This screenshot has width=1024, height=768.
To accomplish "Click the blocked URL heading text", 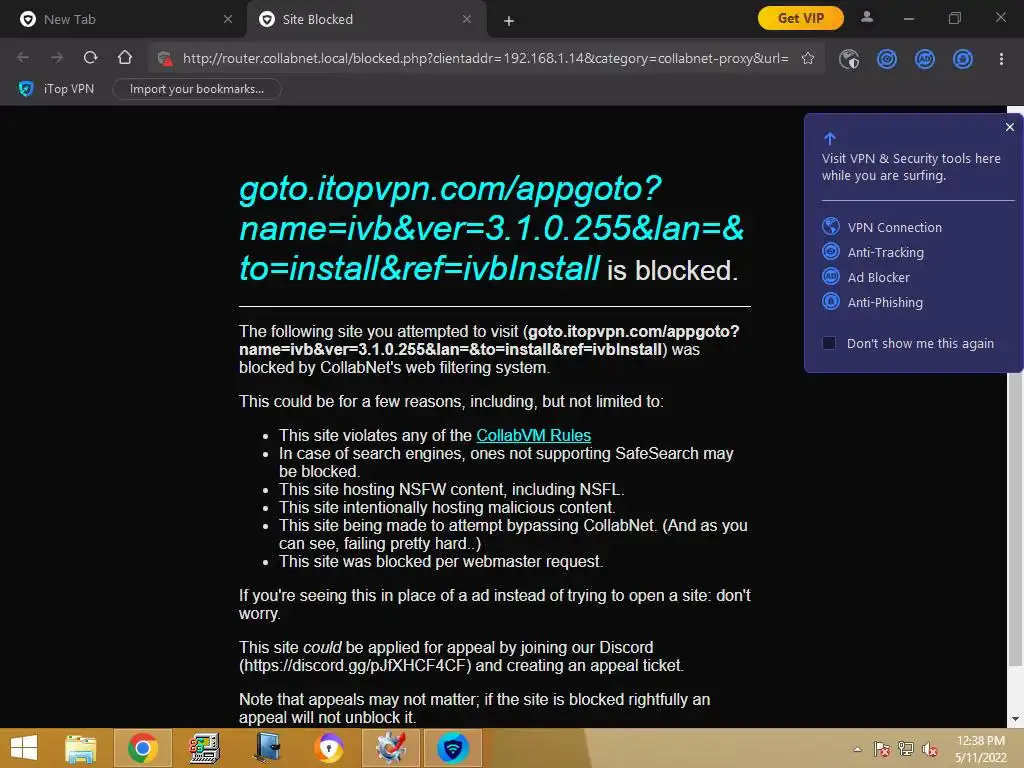I will [x=491, y=229].
